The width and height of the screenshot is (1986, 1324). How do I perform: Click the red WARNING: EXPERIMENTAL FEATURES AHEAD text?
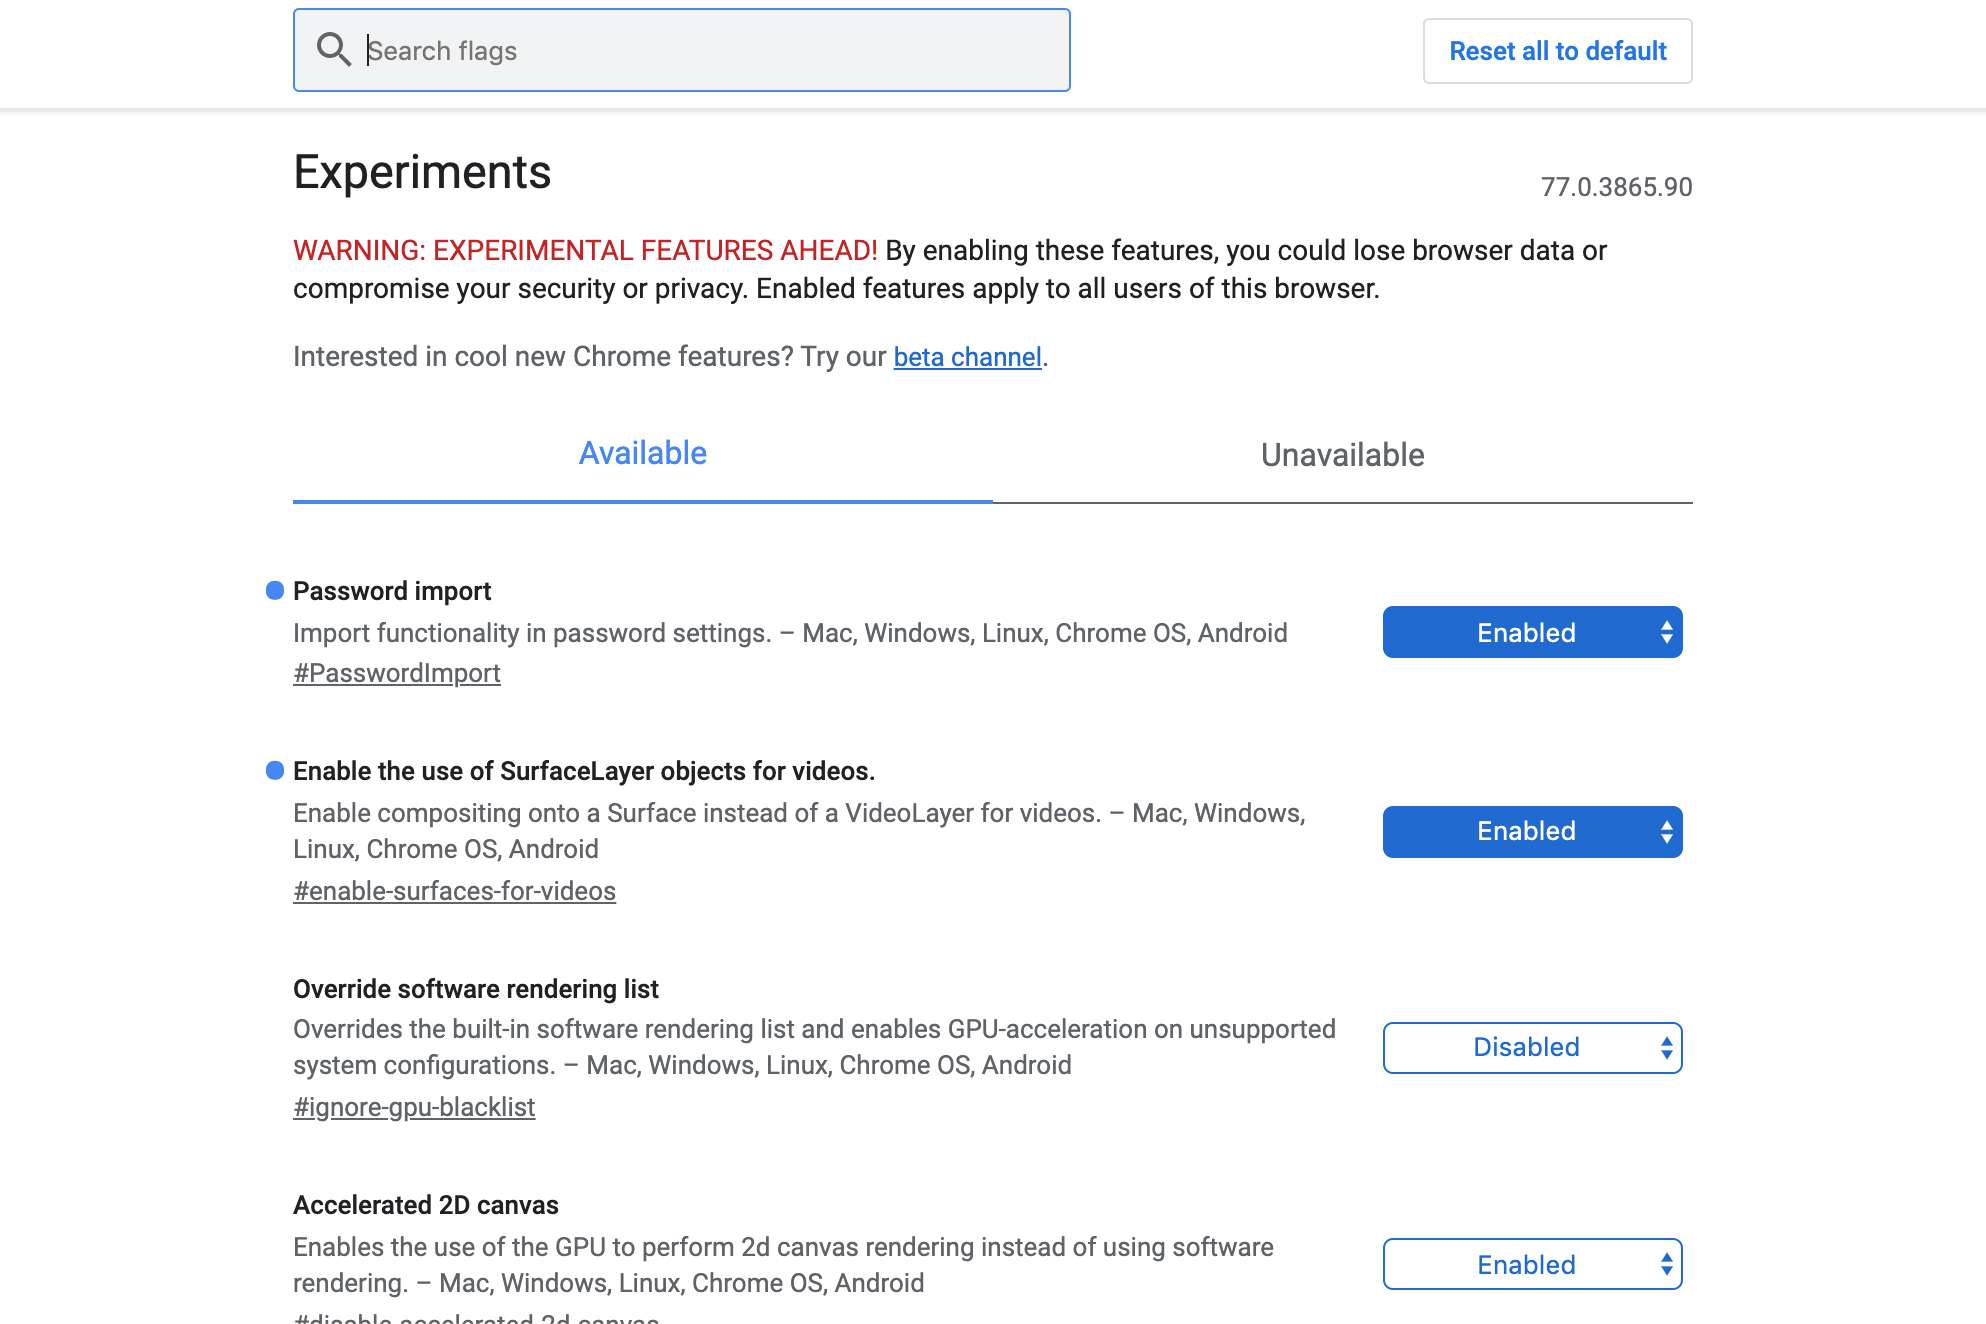[585, 250]
